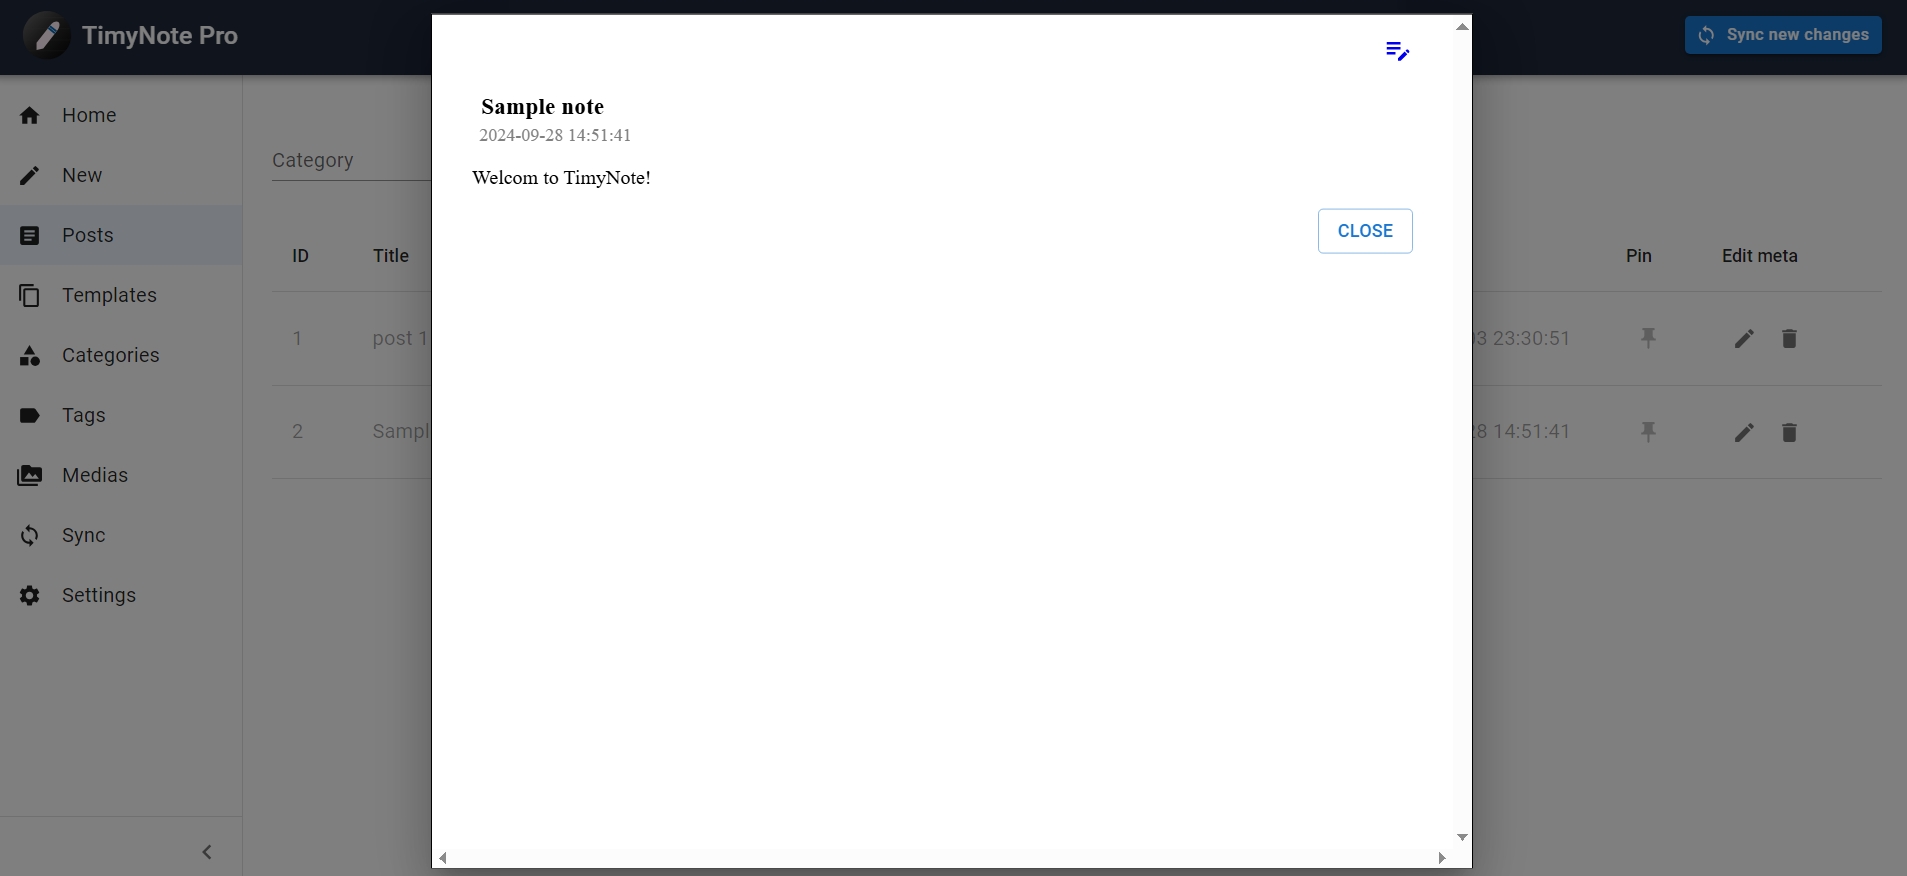Viewport: 1907px width, 876px height.
Task: Open the Medias section
Action: pyautogui.click(x=94, y=475)
